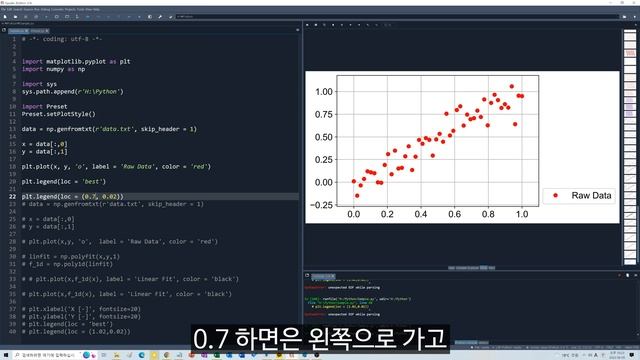Browse for a working directory folder icon

coord(624,17)
